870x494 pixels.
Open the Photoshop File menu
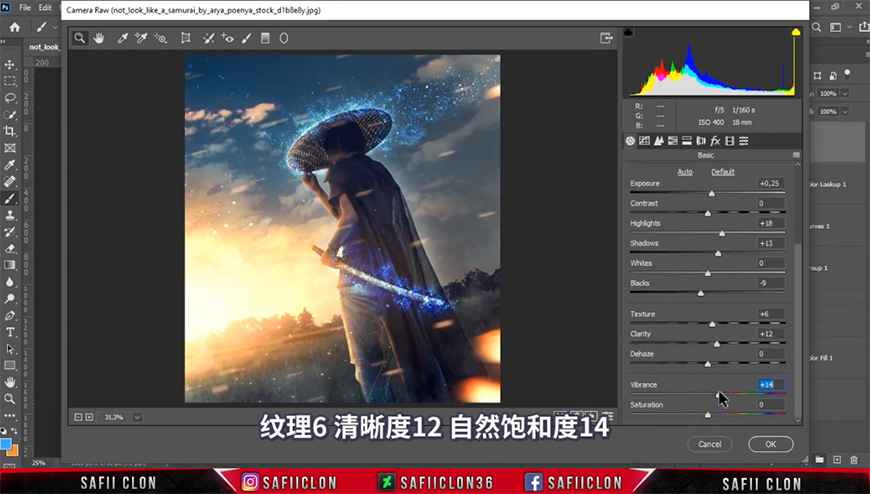[x=25, y=8]
